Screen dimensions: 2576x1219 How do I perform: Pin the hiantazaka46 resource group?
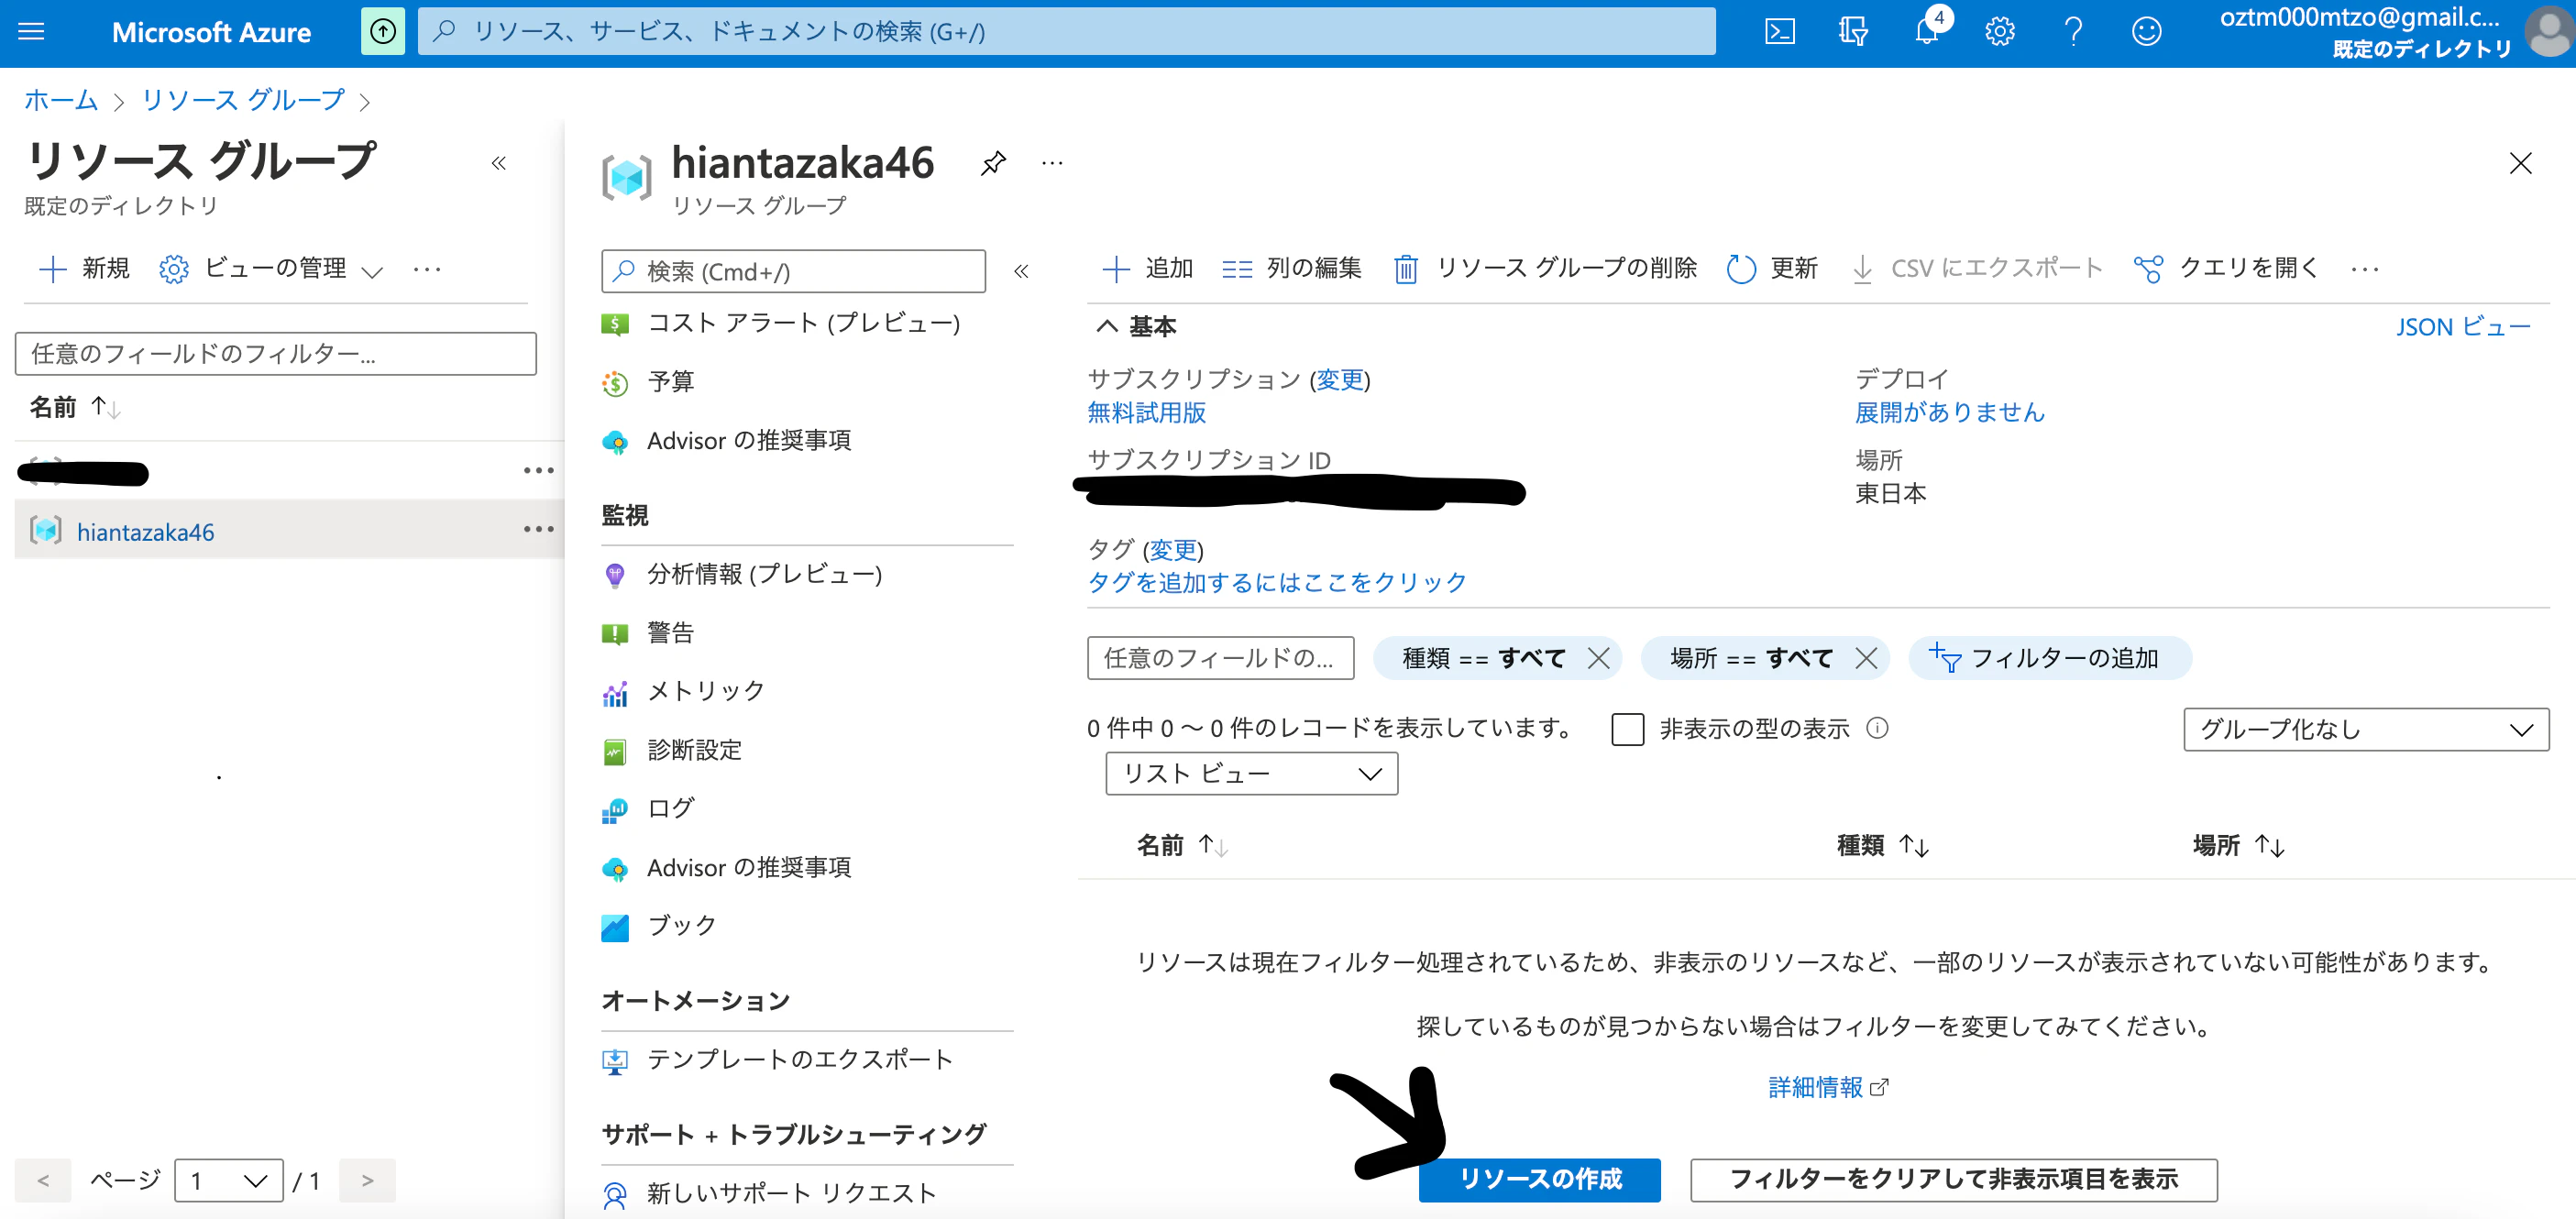992,162
